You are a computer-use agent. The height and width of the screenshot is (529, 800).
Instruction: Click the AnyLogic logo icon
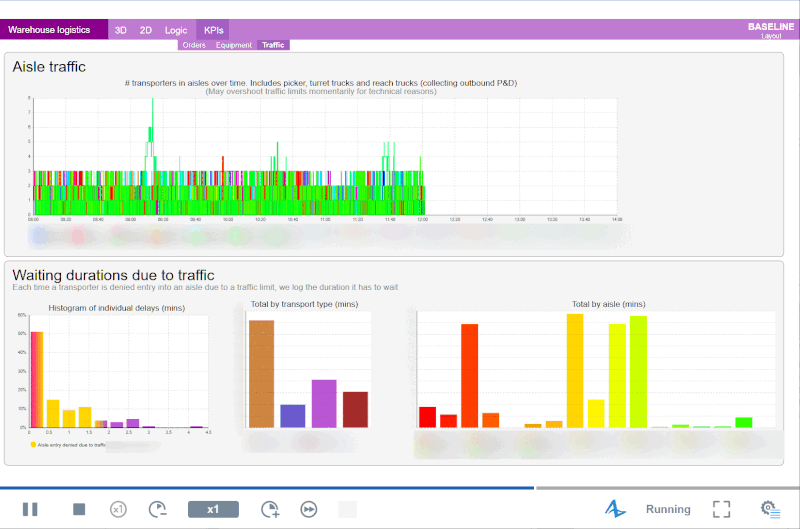616,509
